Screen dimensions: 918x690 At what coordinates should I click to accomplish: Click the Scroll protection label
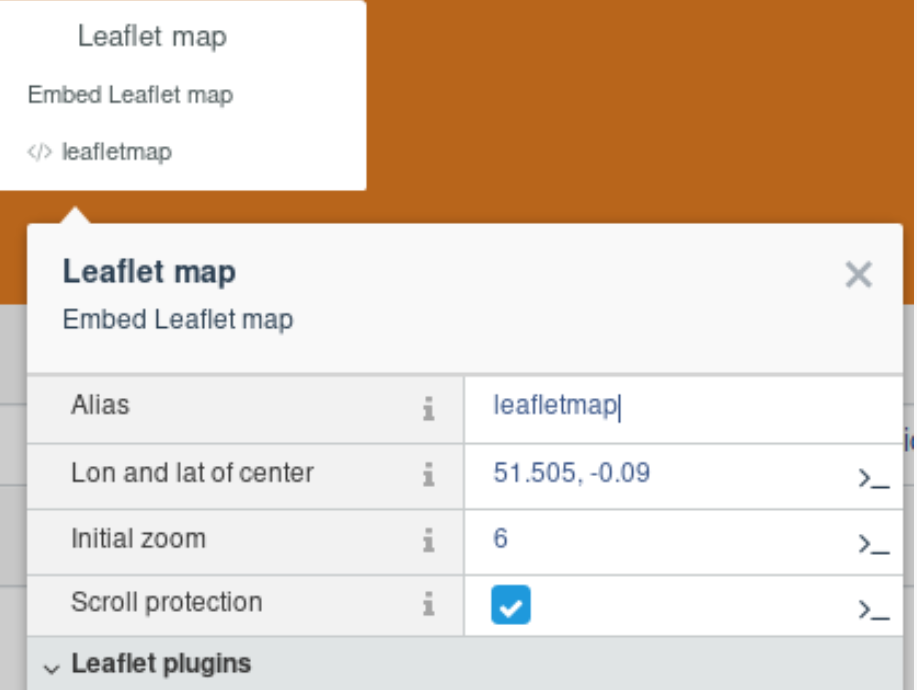click(x=166, y=602)
